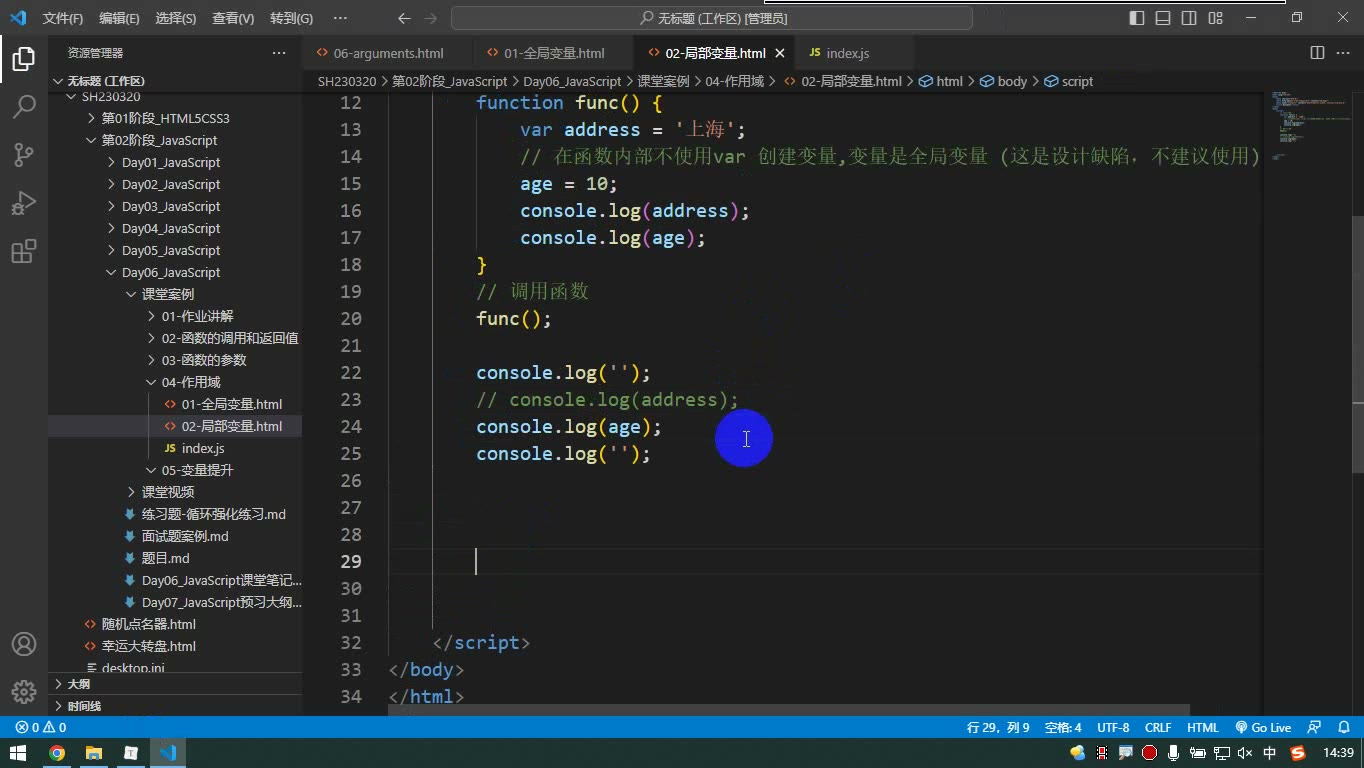This screenshot has width=1364, height=768.
Task: Change the CRLF end-of-line sequence
Action: [1158, 728]
